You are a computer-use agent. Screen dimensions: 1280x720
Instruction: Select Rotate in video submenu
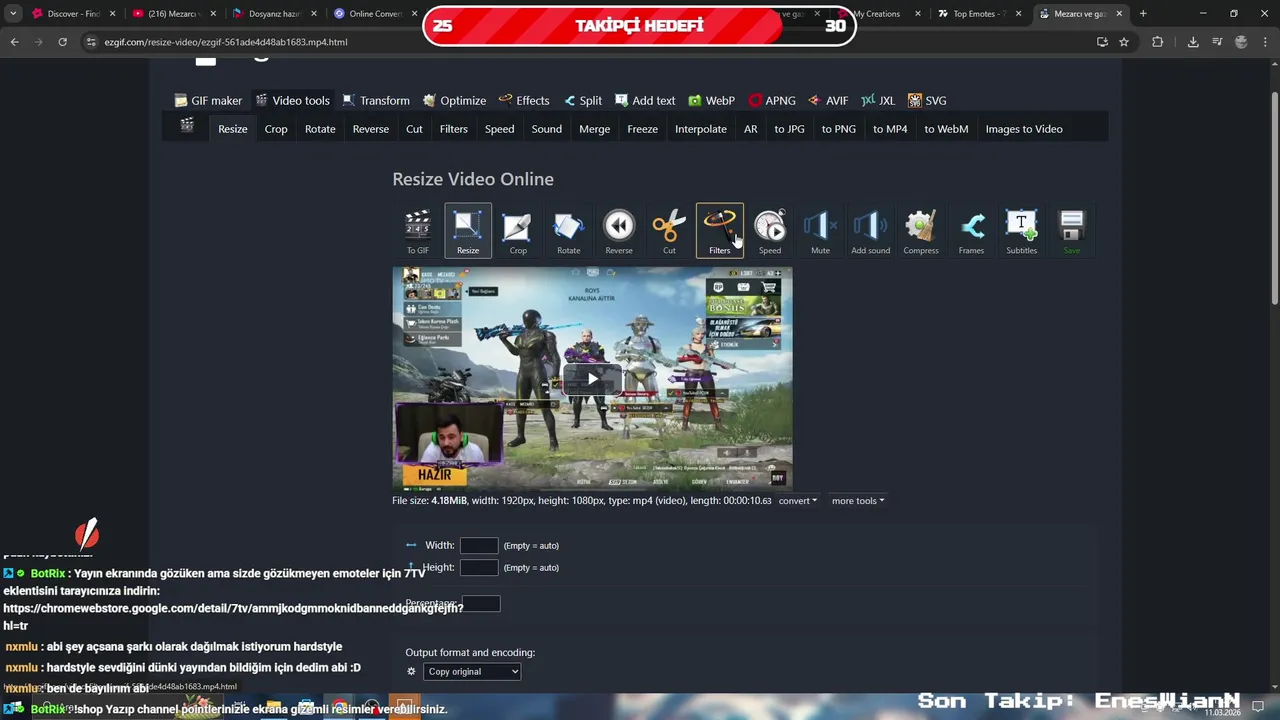pyautogui.click(x=320, y=129)
